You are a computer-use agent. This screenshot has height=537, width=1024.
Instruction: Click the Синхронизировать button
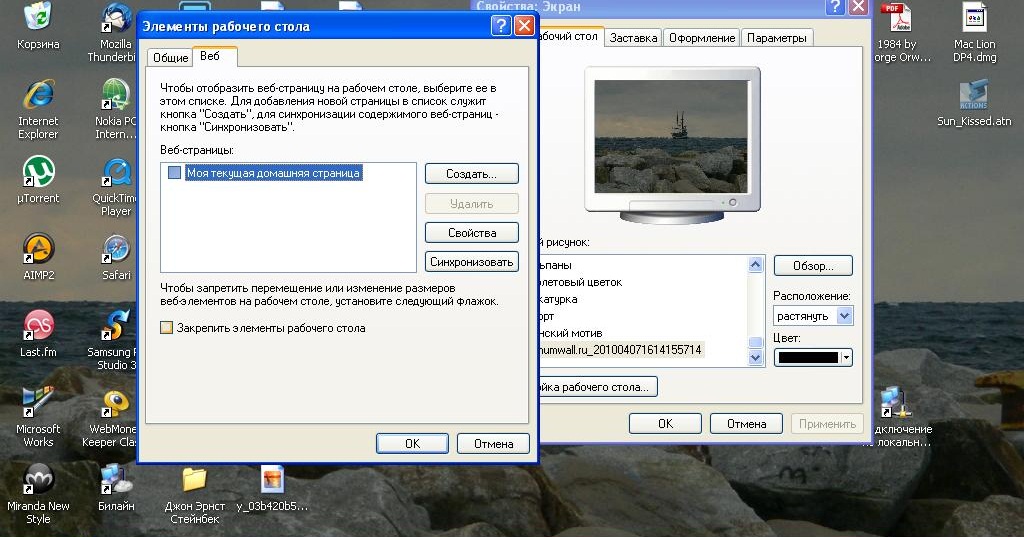(x=472, y=262)
